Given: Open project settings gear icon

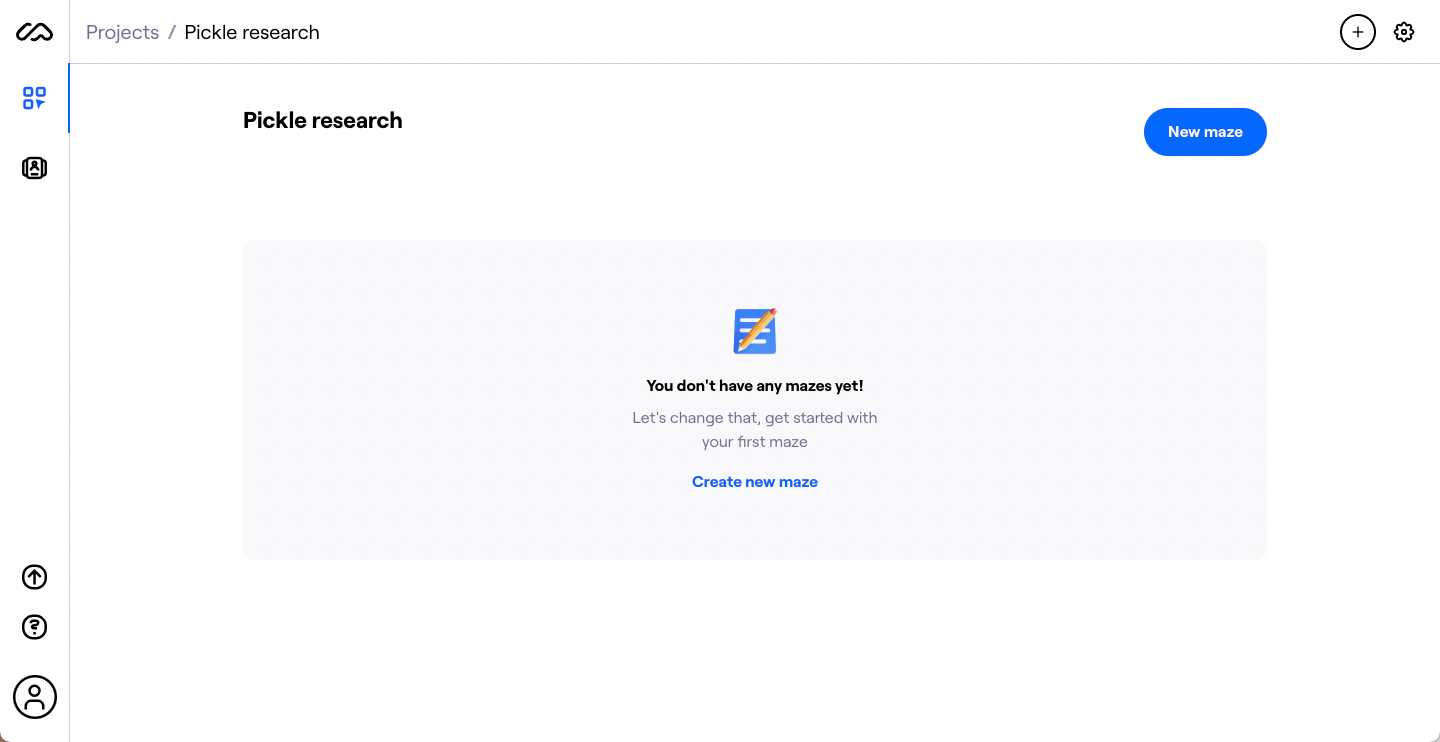Looking at the screenshot, I should (1404, 32).
